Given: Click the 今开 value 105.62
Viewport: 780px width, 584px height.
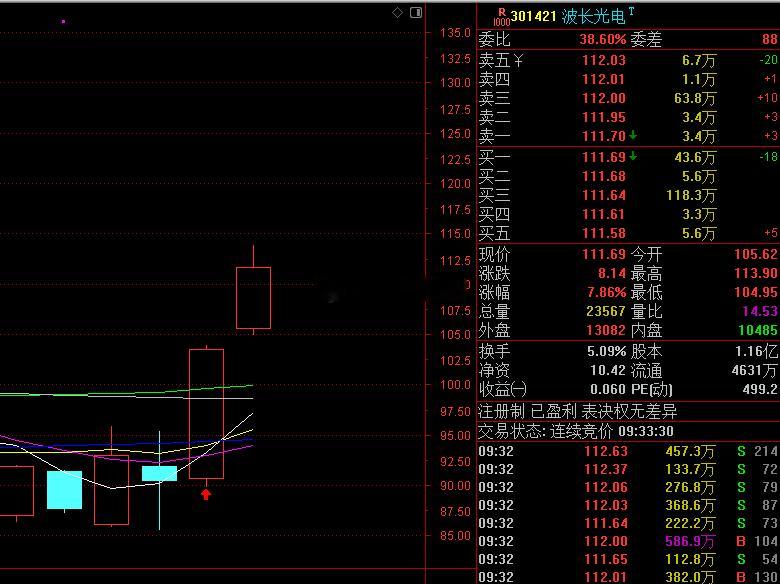Looking at the screenshot, I should tap(756, 255).
